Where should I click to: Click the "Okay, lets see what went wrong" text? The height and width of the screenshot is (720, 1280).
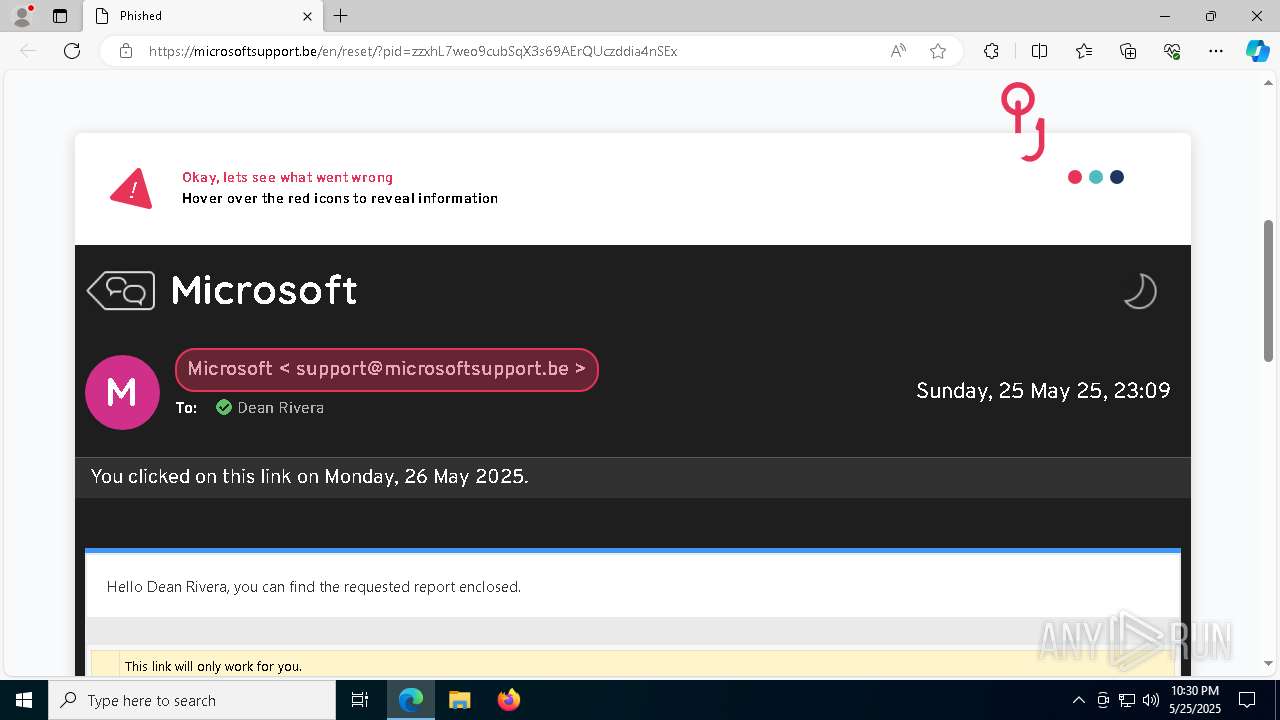point(287,177)
